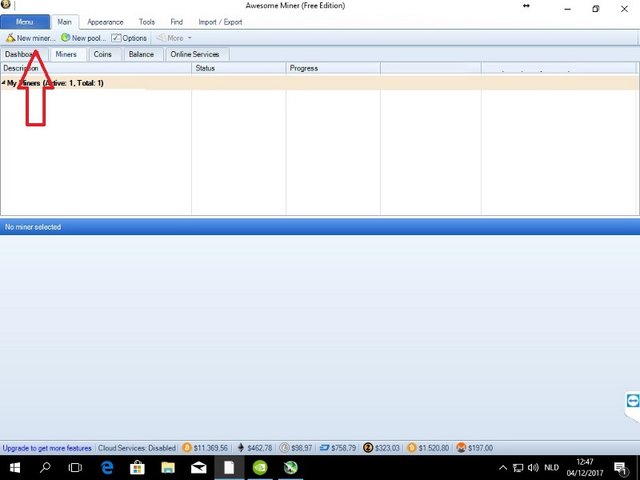Click the blank document taskbar icon
The width and height of the screenshot is (640, 480).
click(x=229, y=468)
